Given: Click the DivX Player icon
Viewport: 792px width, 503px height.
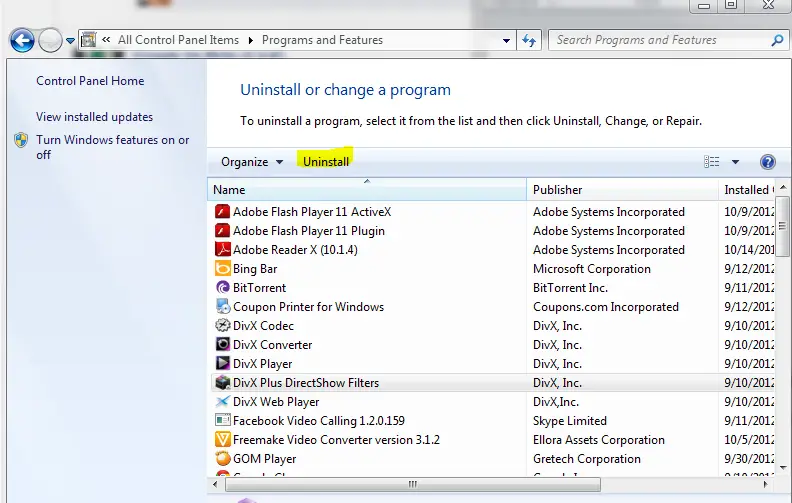Looking at the screenshot, I should [x=222, y=364].
